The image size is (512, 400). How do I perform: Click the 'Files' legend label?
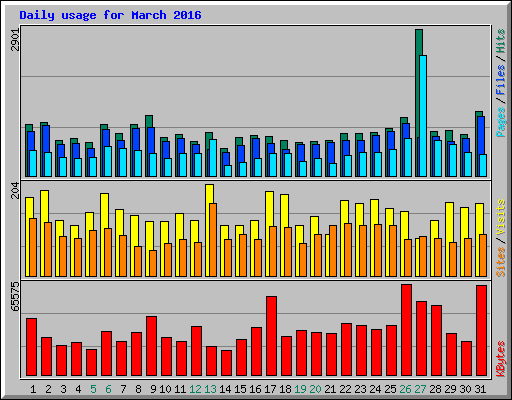pyautogui.click(x=501, y=80)
